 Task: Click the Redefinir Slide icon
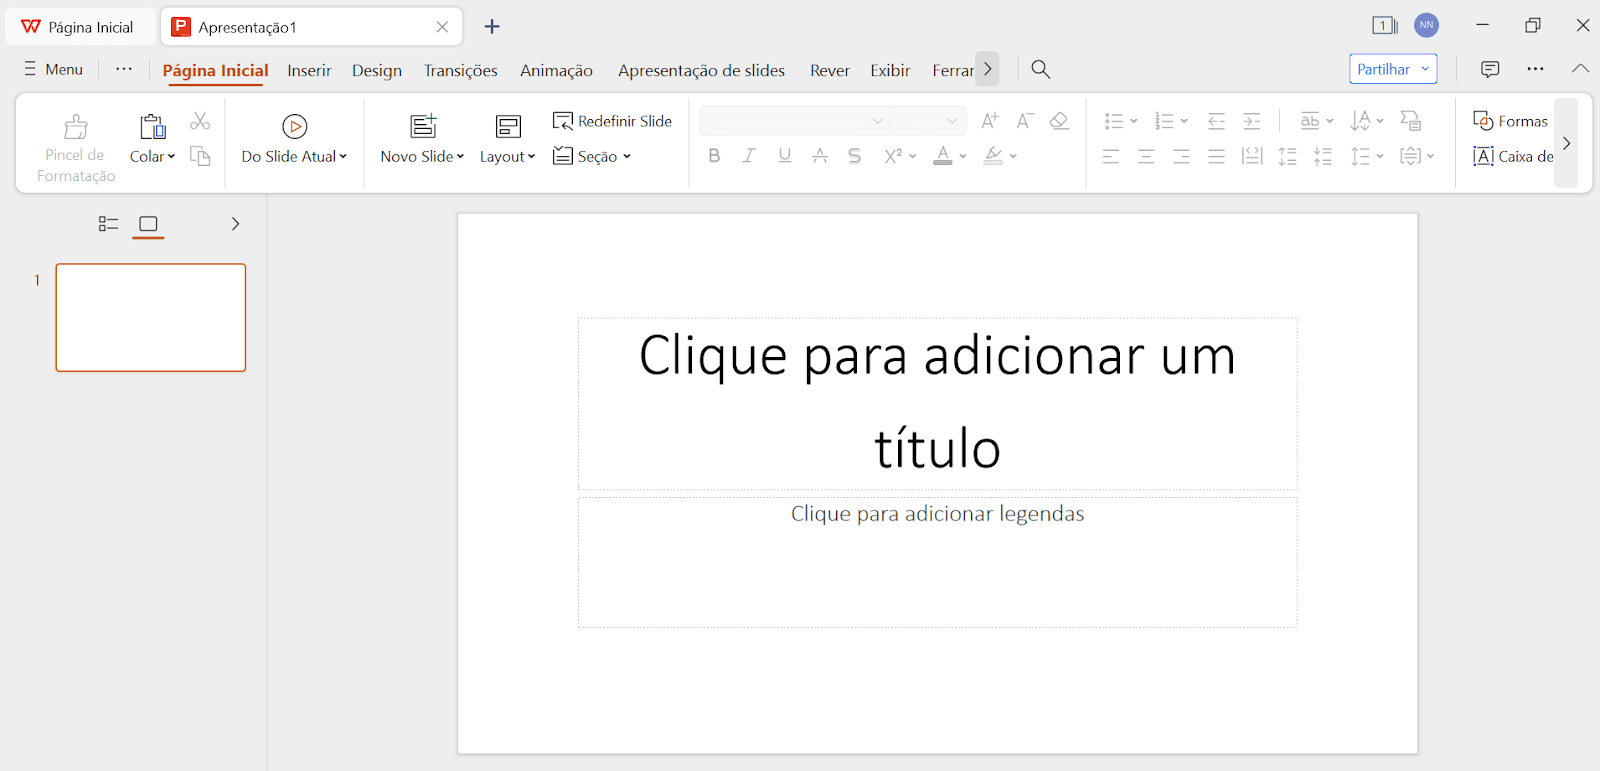click(563, 121)
